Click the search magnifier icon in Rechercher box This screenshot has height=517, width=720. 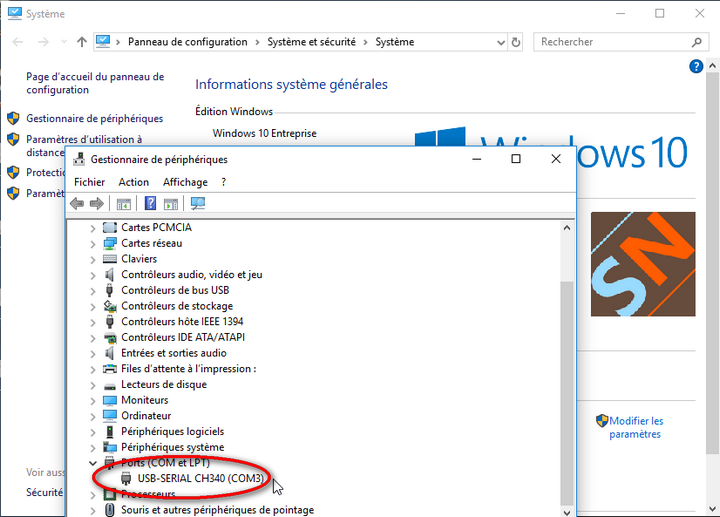coord(697,42)
